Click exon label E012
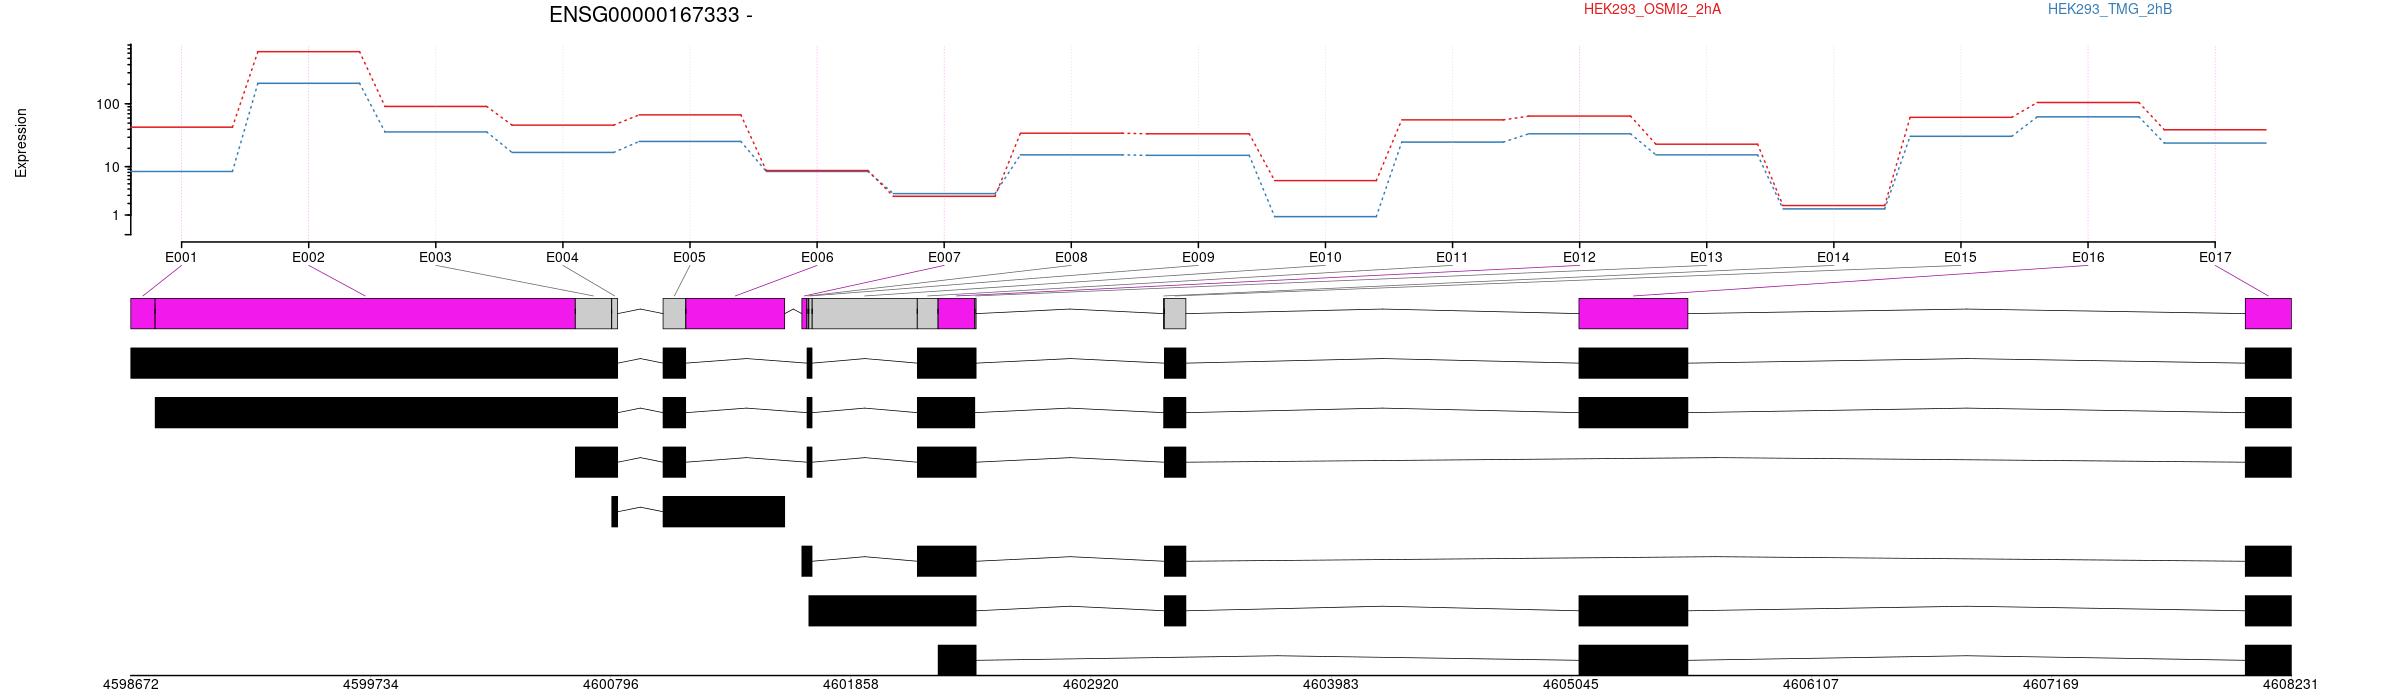2400x700 pixels. 1579,257
